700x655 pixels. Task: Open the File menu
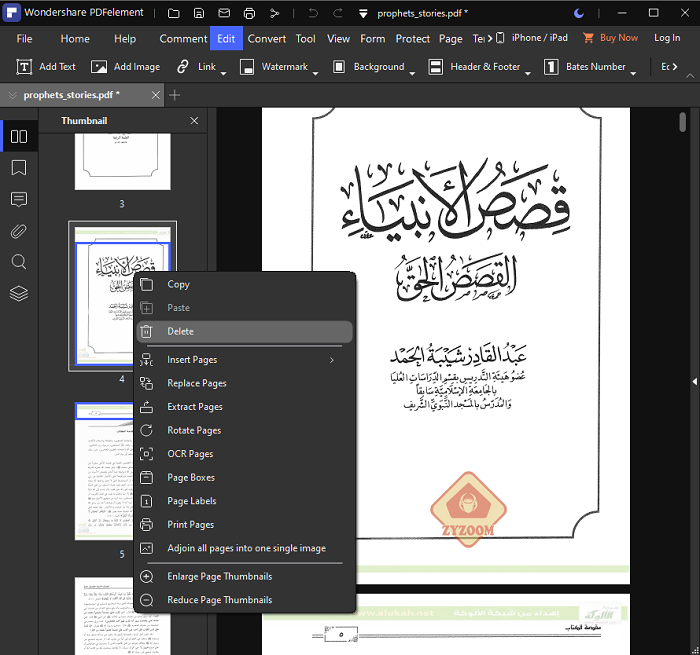pyautogui.click(x=25, y=39)
